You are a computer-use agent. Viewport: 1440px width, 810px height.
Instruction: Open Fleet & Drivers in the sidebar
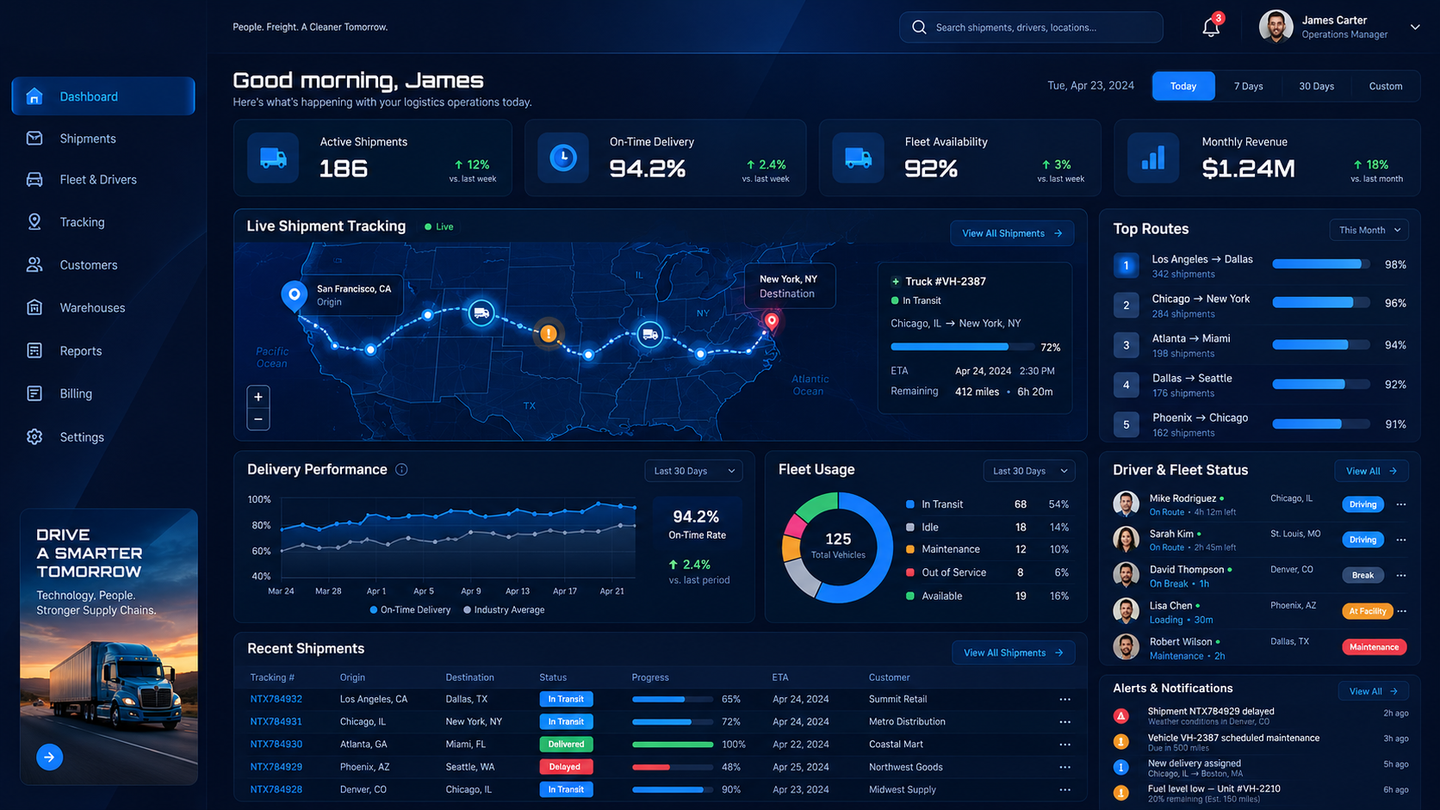[x=103, y=180]
